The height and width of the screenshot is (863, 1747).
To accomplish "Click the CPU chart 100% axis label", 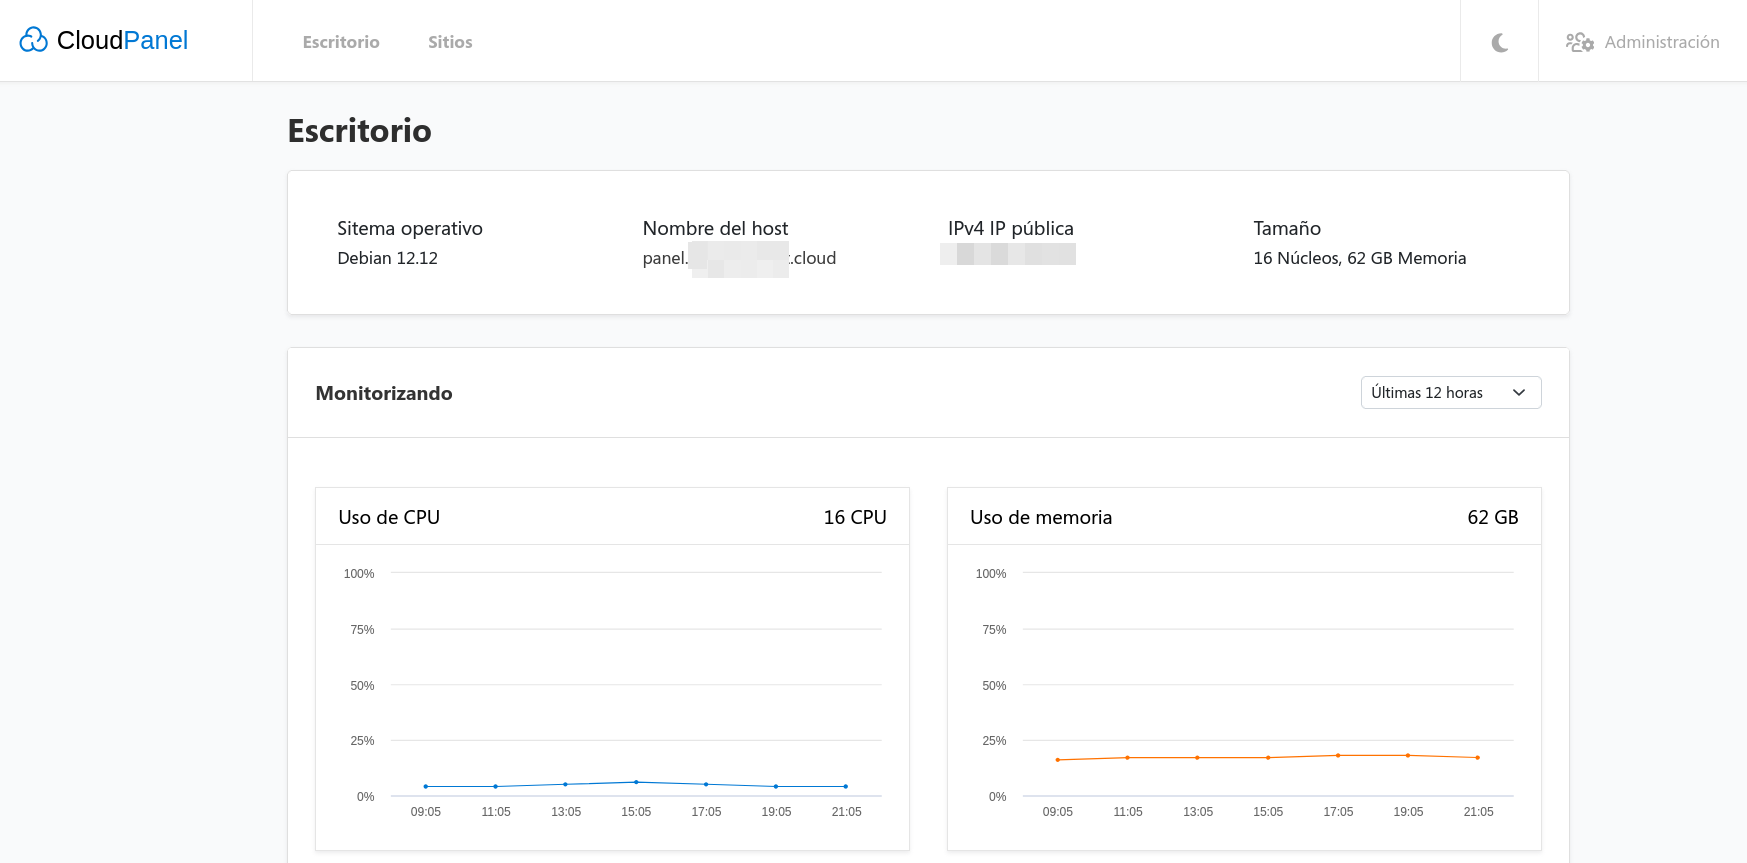I will tap(359, 574).
